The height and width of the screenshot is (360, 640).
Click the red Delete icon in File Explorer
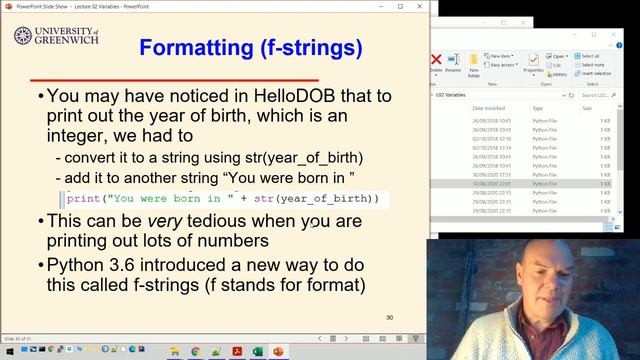coord(436,60)
